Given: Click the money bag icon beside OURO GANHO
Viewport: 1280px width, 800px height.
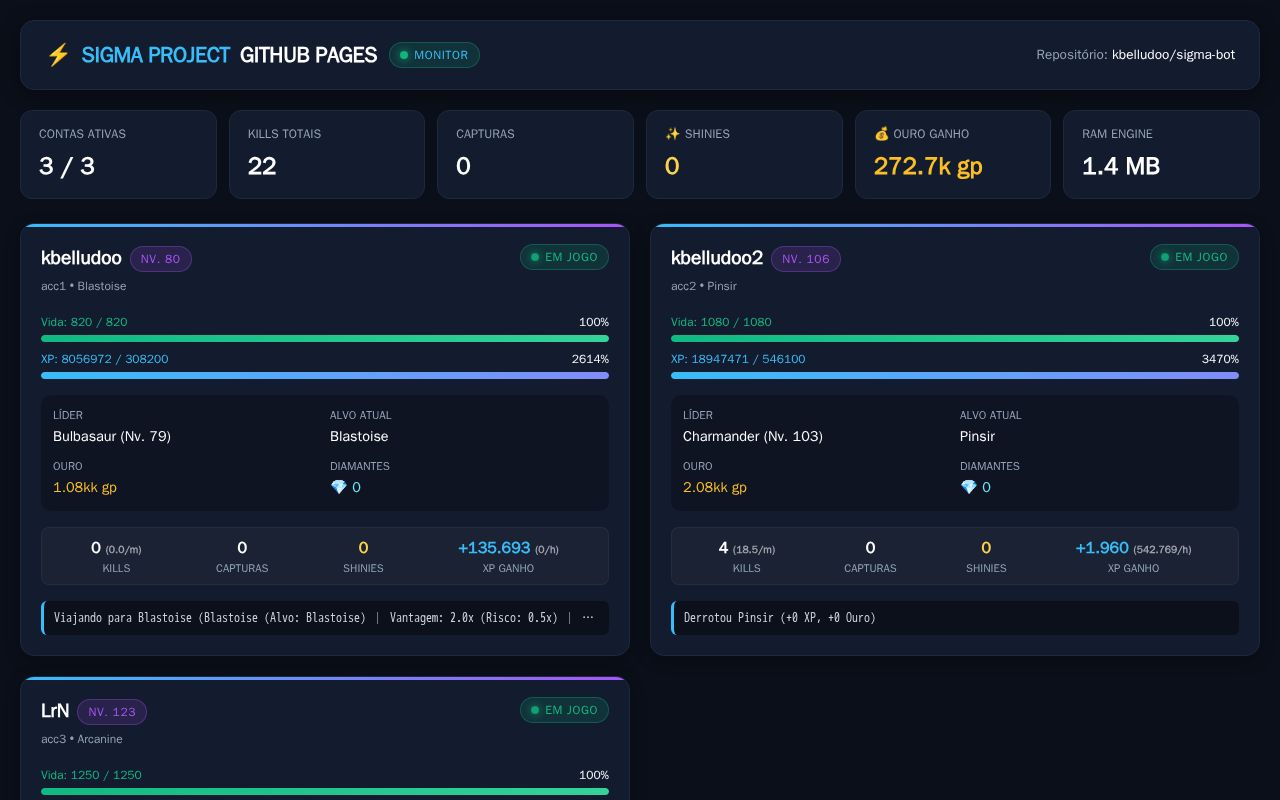Looking at the screenshot, I should (x=881, y=134).
